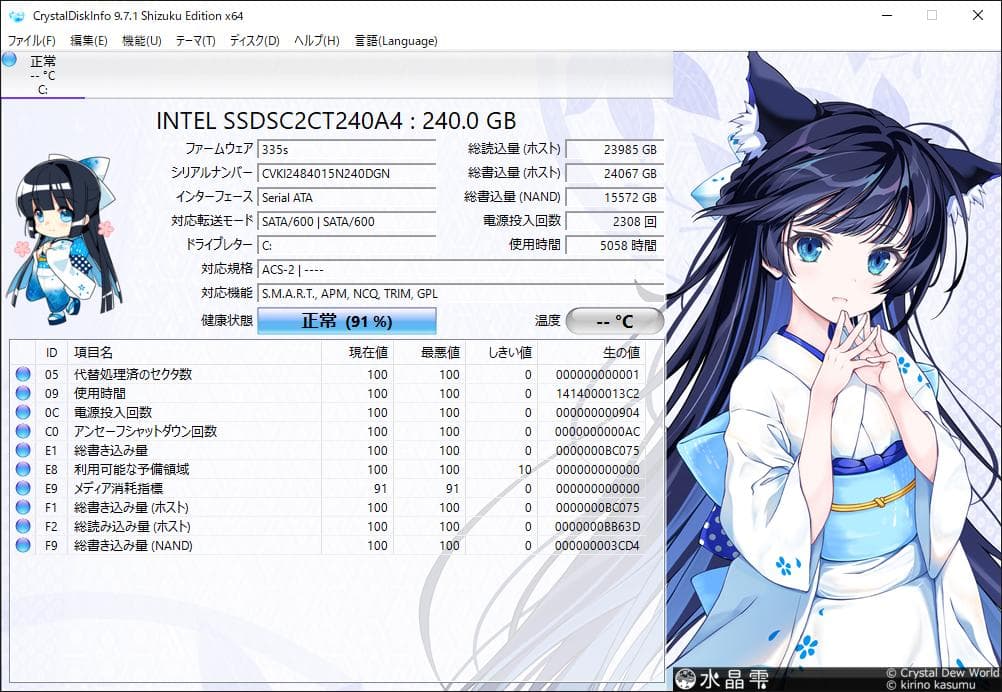Click the status icon beside C0 アンセーフシャットダウン回数
Image resolution: width=1002 pixels, height=692 pixels.
[x=22, y=431]
